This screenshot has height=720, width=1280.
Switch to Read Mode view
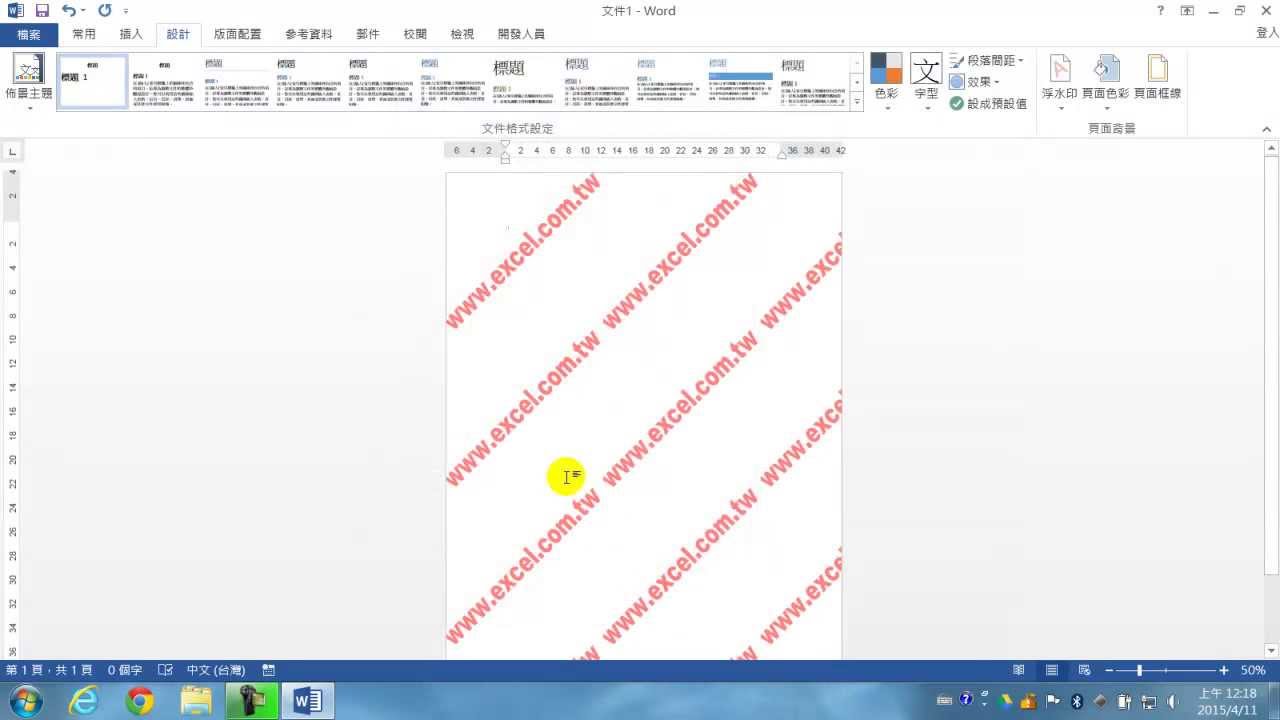click(1019, 670)
